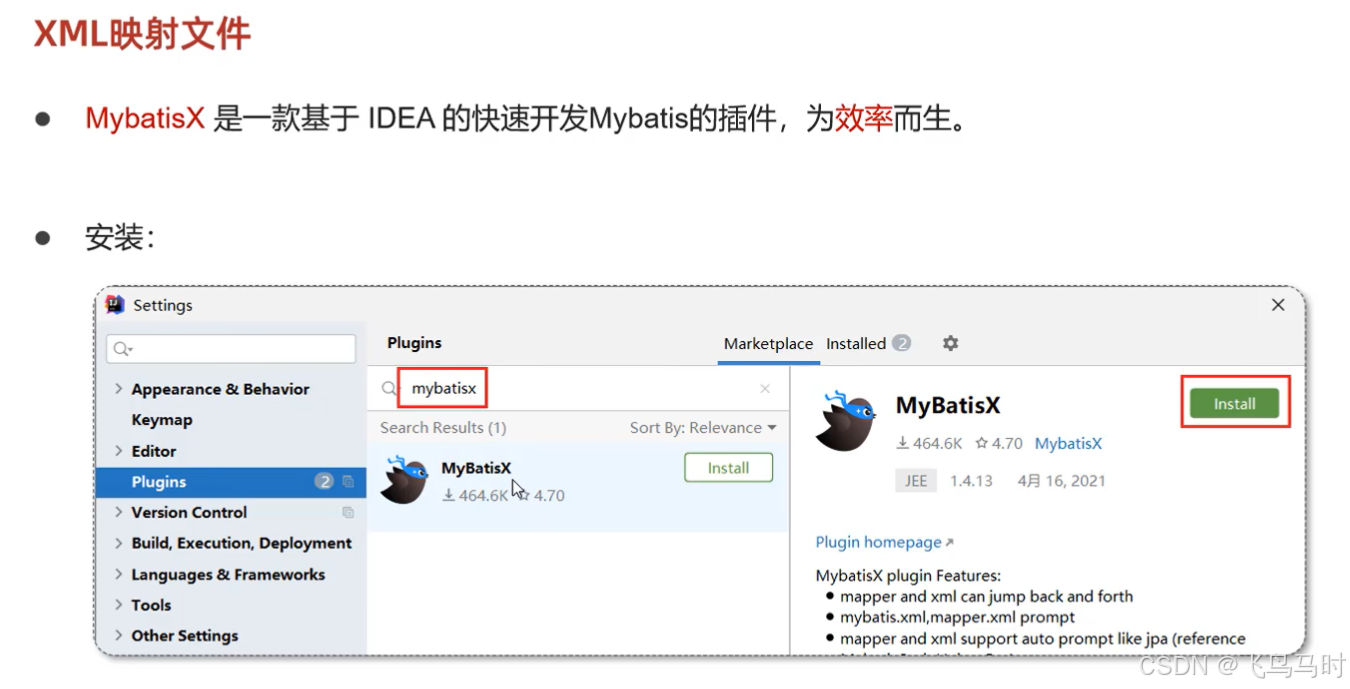1350x689 pixels.
Task: Click the copy icon beside Version Control
Action: pos(348,512)
